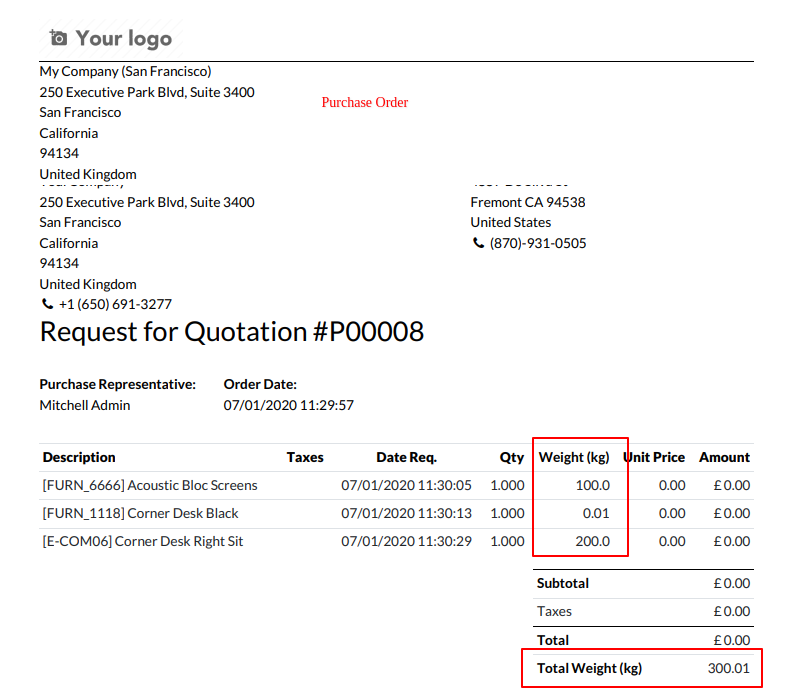Click the Request for Quotation #P00008 heading
Screen dimensions: 793x700
232,332
